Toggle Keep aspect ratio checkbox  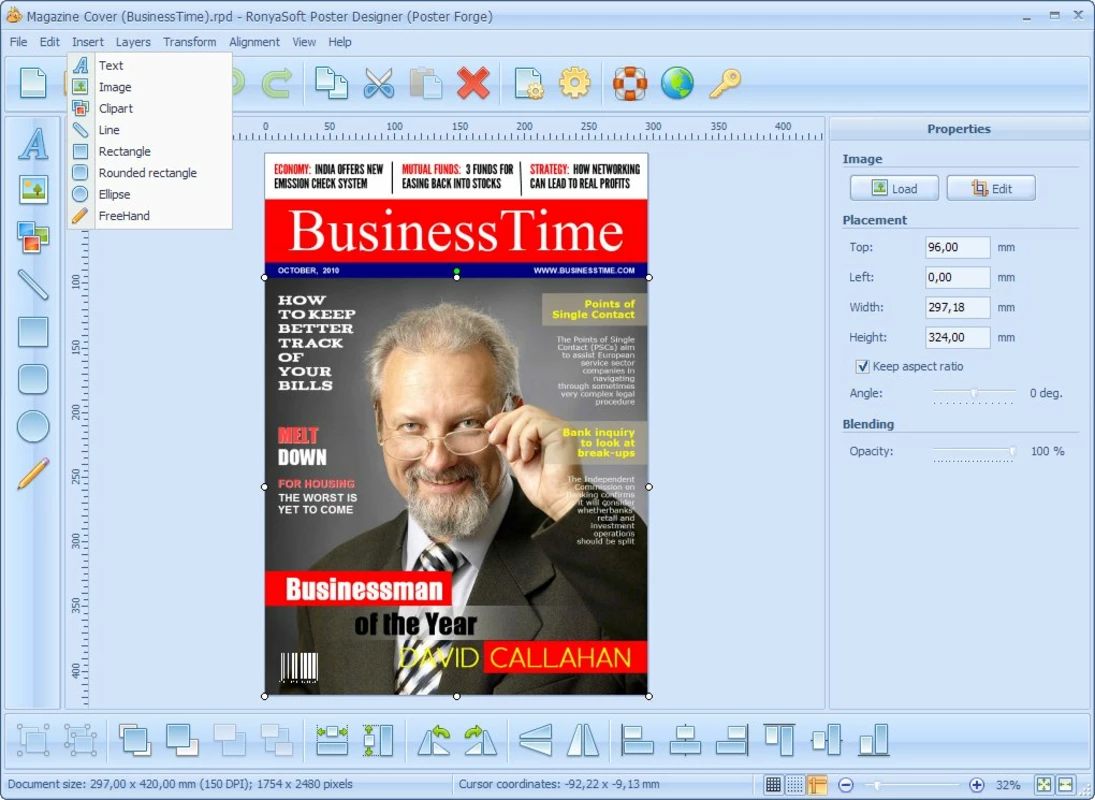click(862, 366)
